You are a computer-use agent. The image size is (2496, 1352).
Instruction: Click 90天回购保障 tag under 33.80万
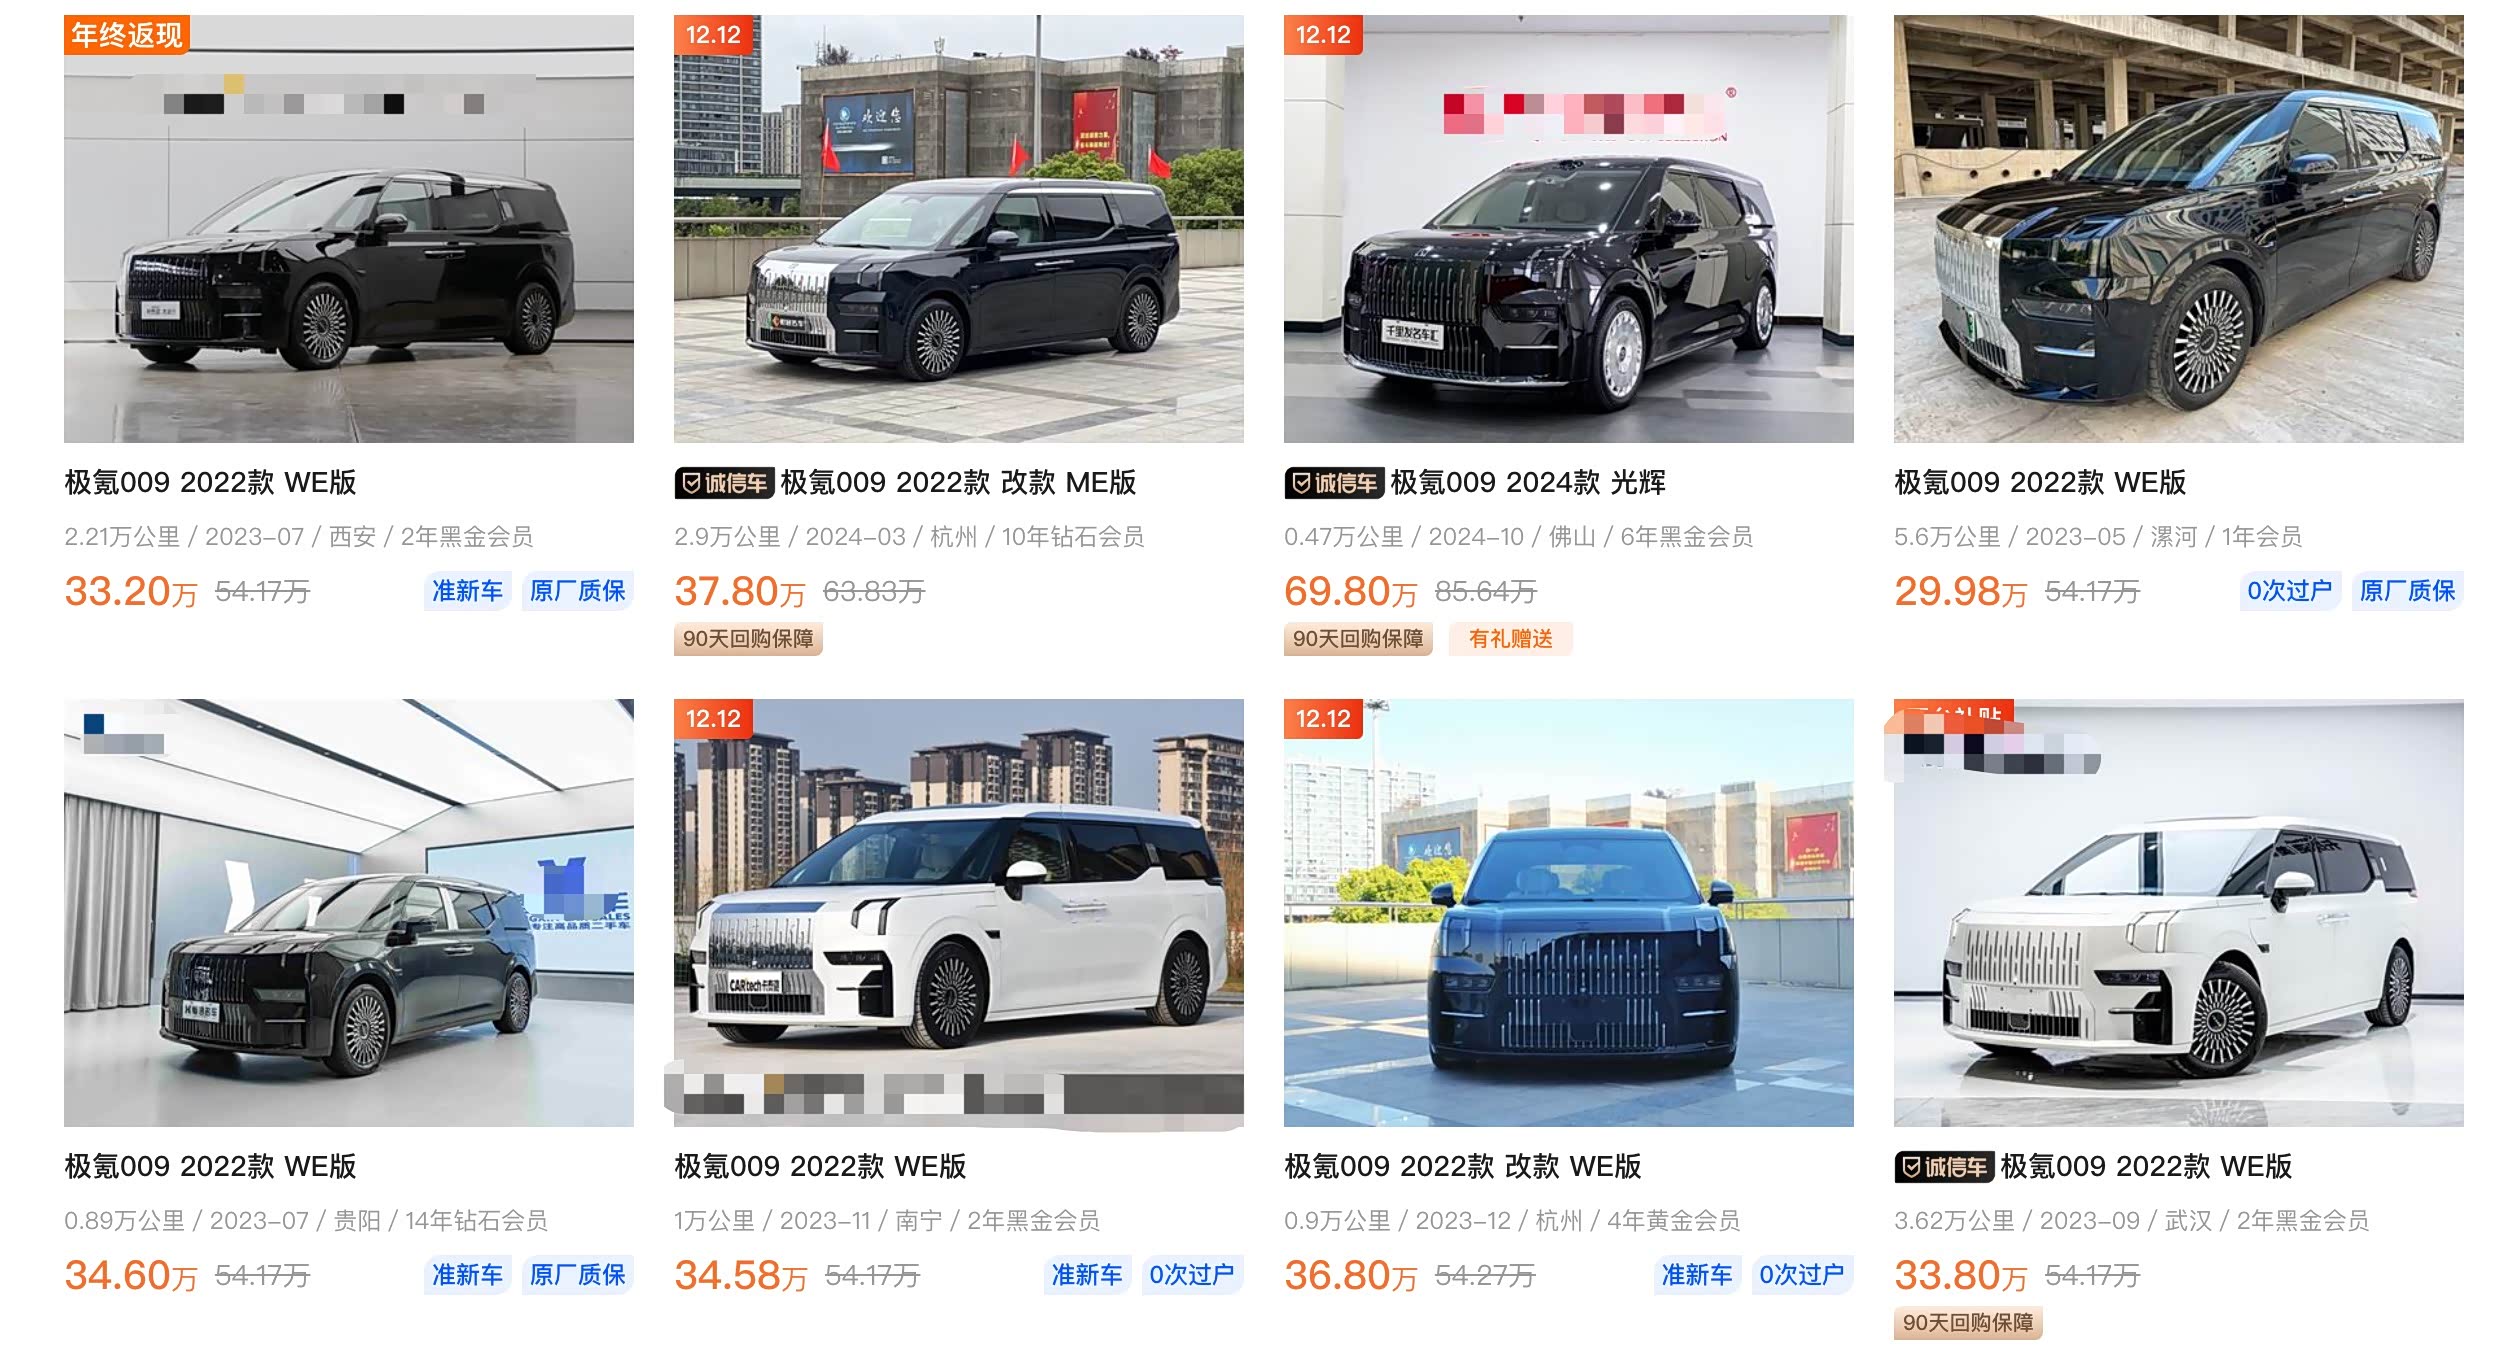1968,1323
